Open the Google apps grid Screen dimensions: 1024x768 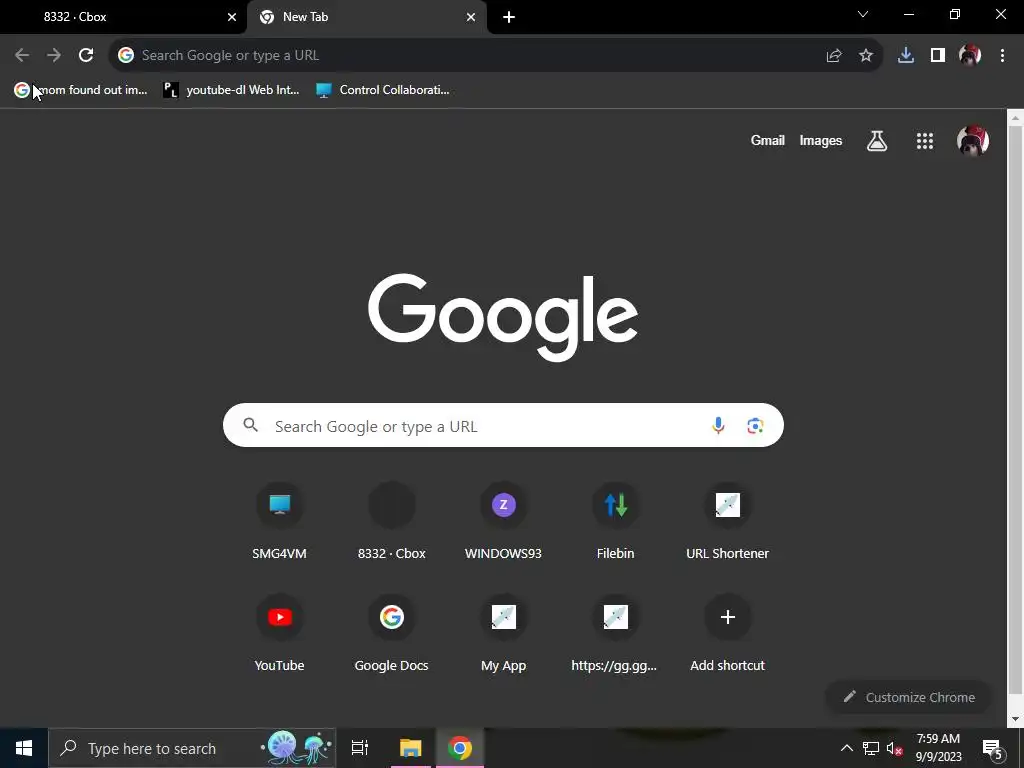pyautogui.click(x=925, y=140)
